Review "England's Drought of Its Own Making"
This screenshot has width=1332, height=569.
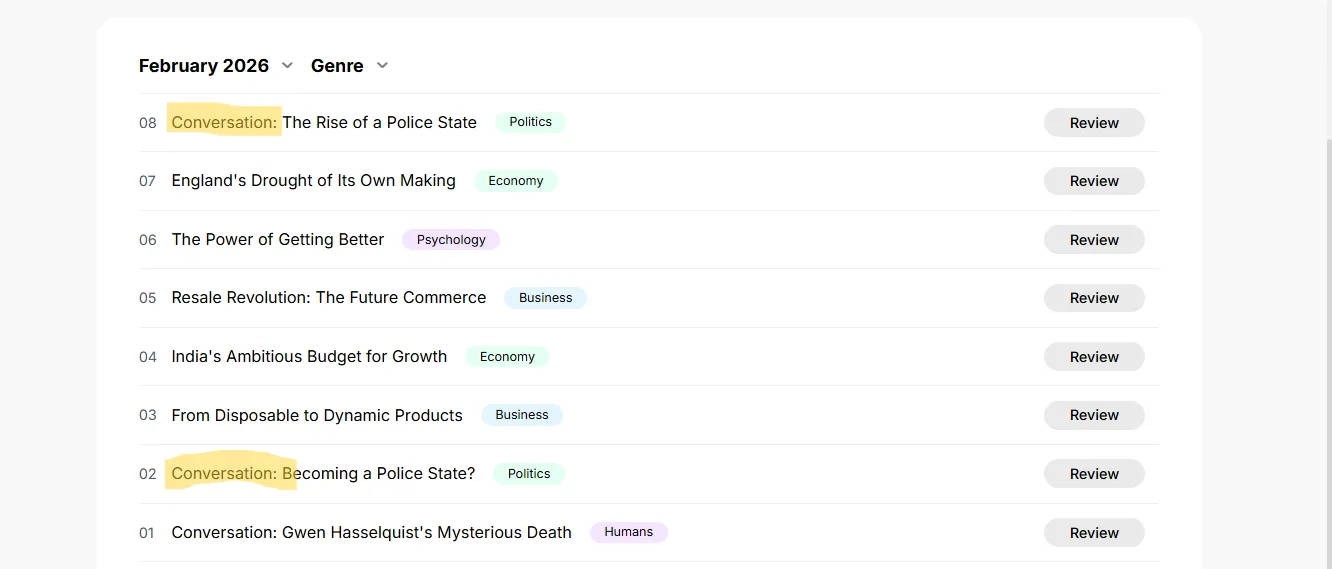[x=1094, y=181]
